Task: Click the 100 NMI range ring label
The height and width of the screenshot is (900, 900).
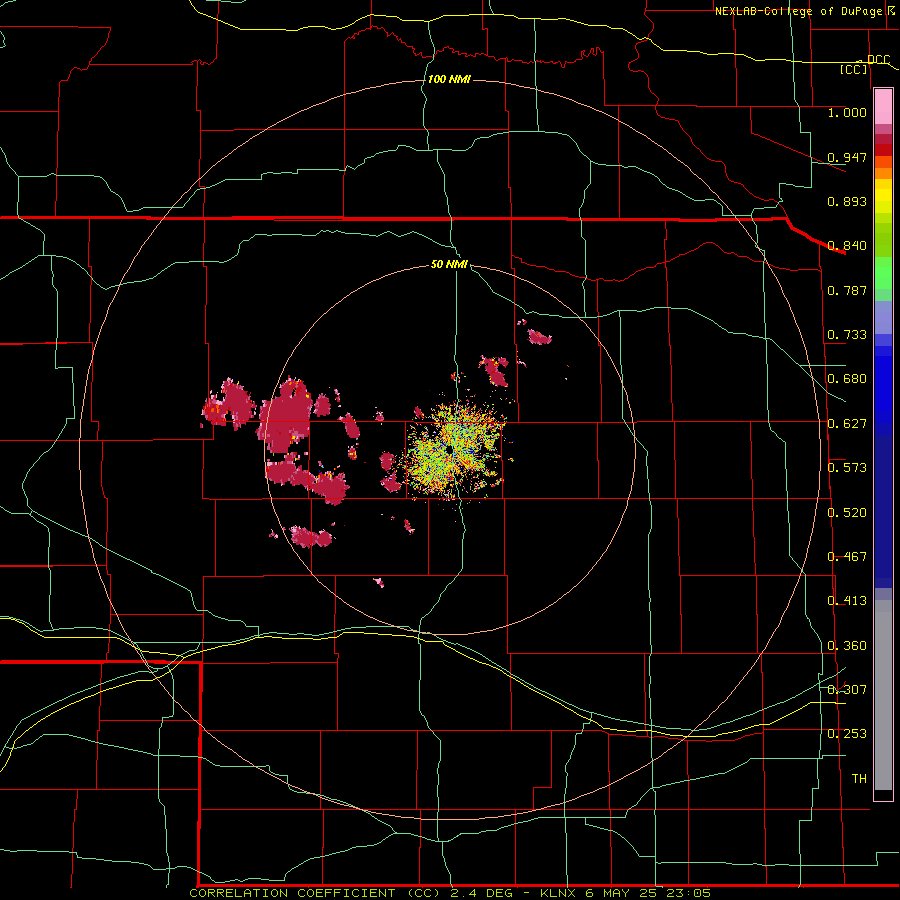Action: [x=449, y=79]
